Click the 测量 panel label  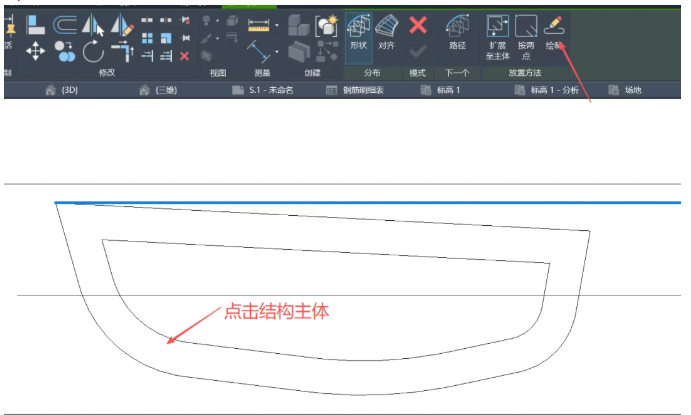[262, 73]
